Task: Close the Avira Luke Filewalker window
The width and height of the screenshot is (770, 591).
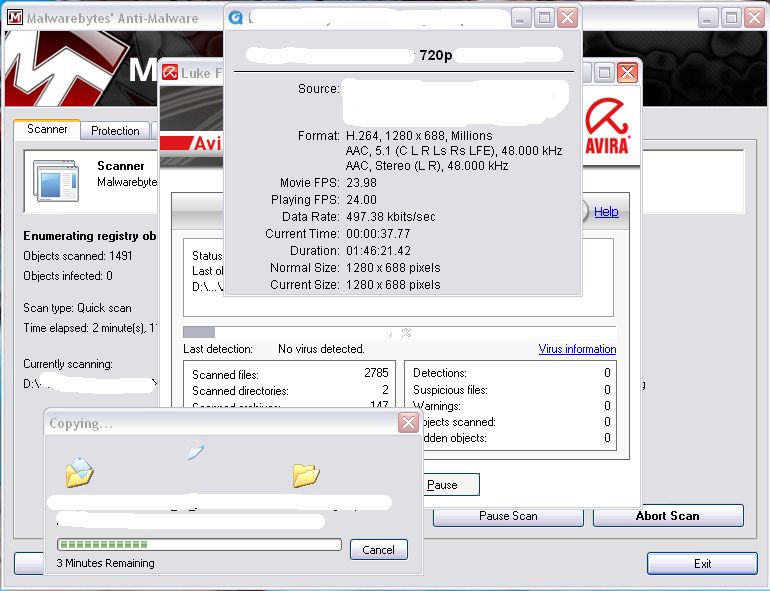Action: pos(627,73)
